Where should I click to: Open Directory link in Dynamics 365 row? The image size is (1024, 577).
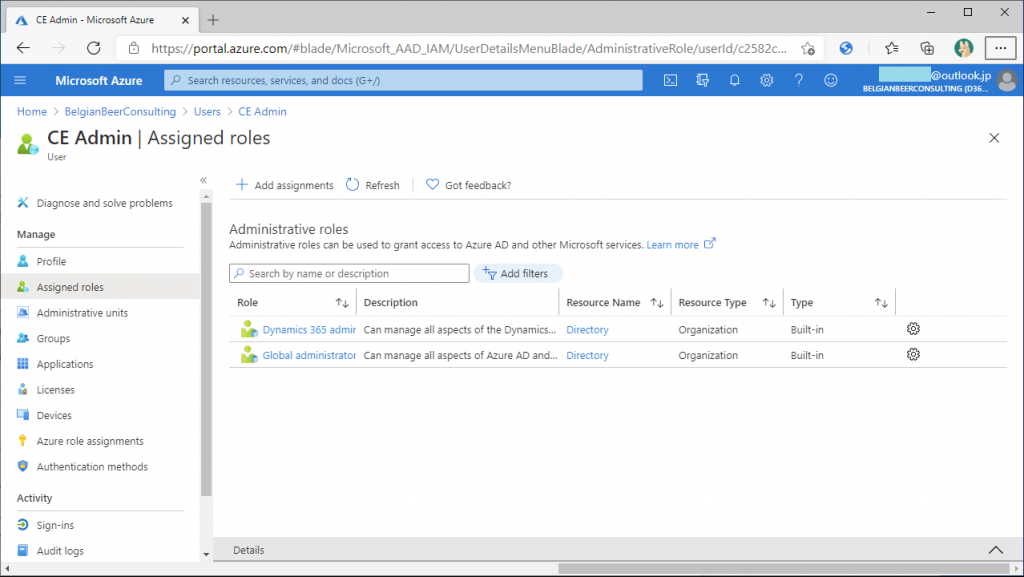[x=587, y=330]
